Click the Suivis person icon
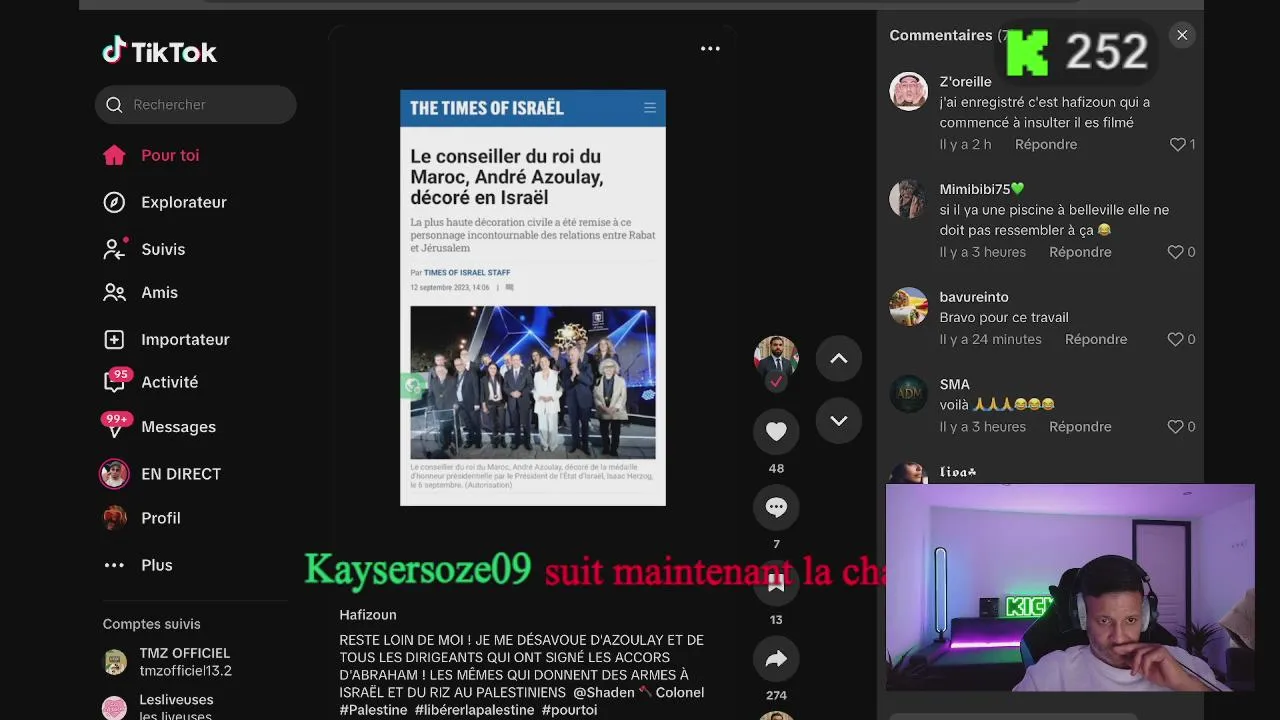 (114, 249)
